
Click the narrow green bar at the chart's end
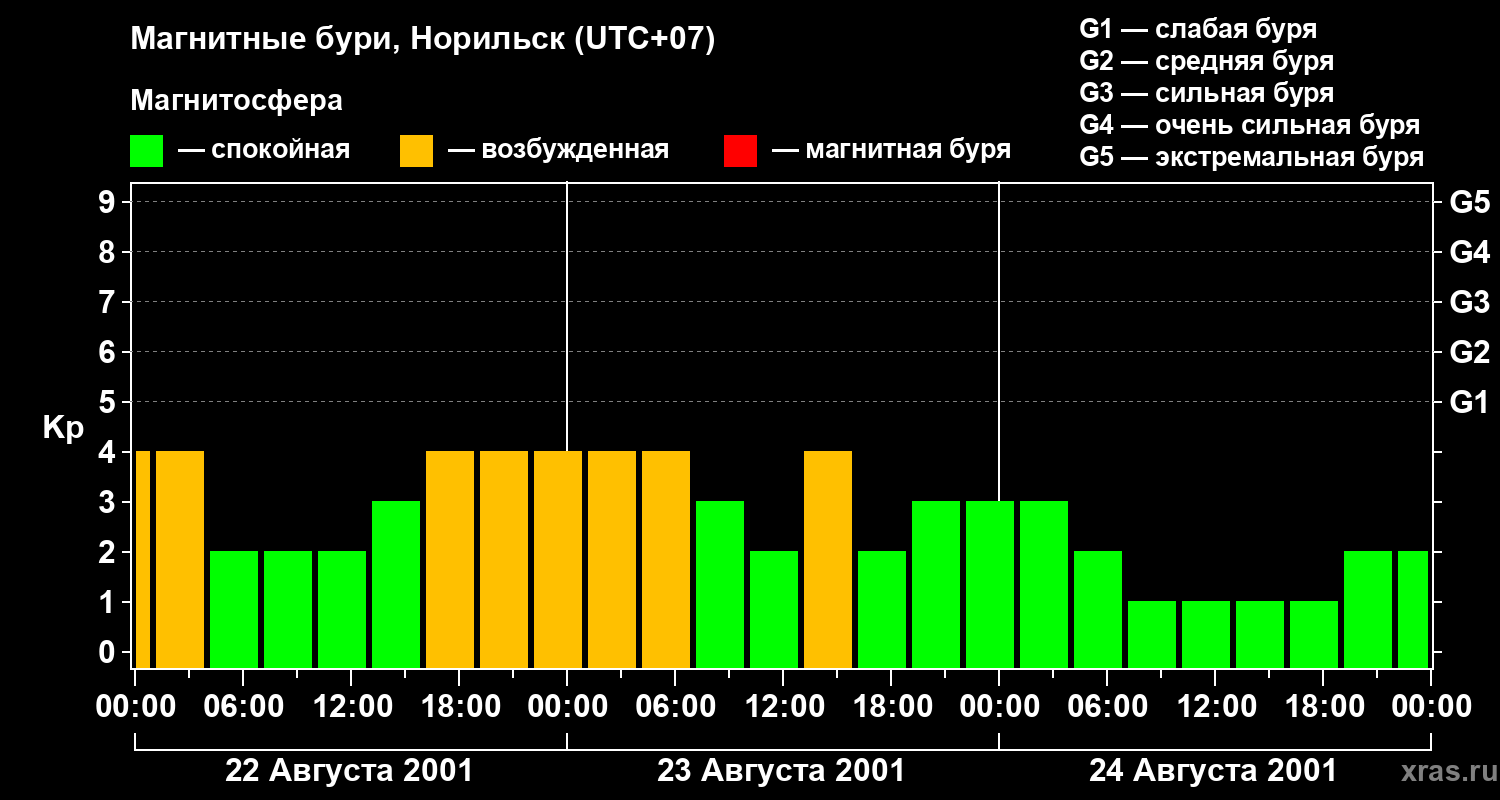1413,609
